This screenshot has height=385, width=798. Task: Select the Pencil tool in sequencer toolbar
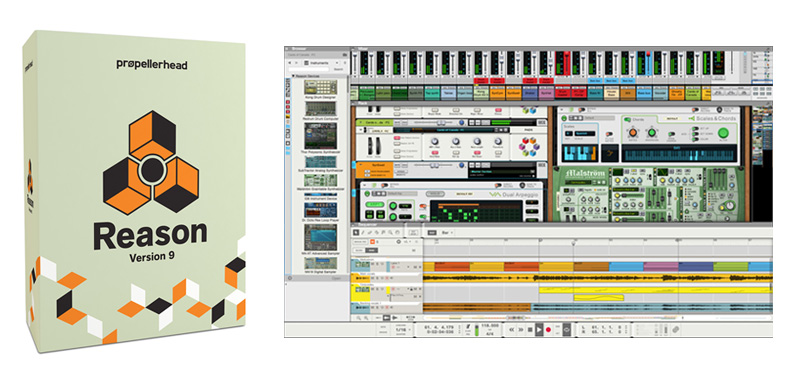[x=363, y=232]
